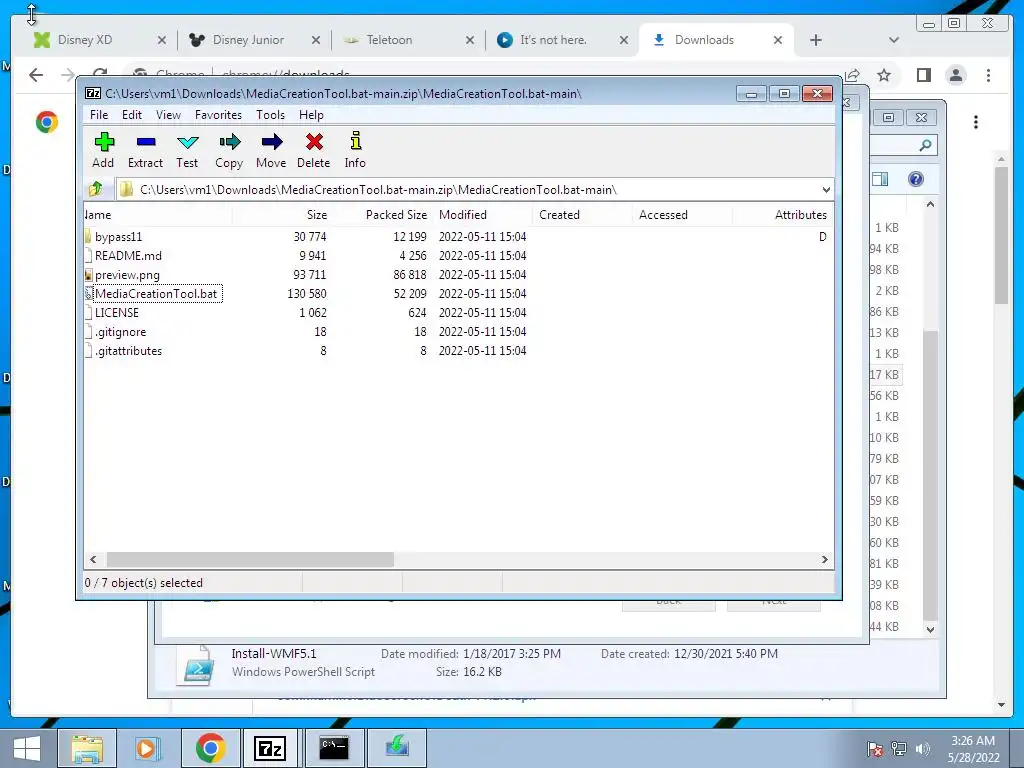Select the bypass11 folder
The image size is (1024, 768).
(x=118, y=236)
